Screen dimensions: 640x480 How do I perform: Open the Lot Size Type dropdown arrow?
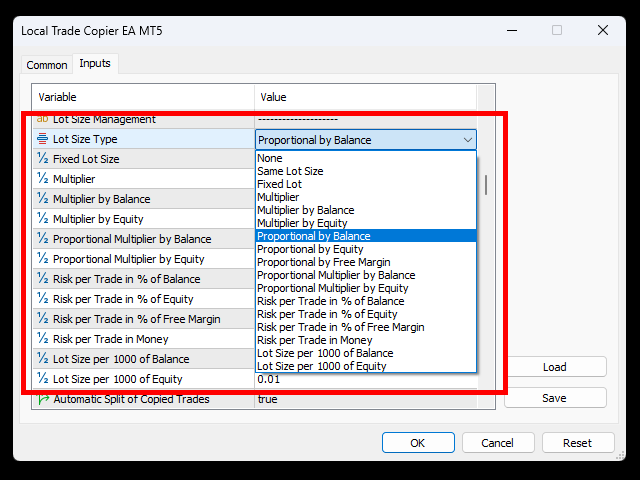coord(467,140)
